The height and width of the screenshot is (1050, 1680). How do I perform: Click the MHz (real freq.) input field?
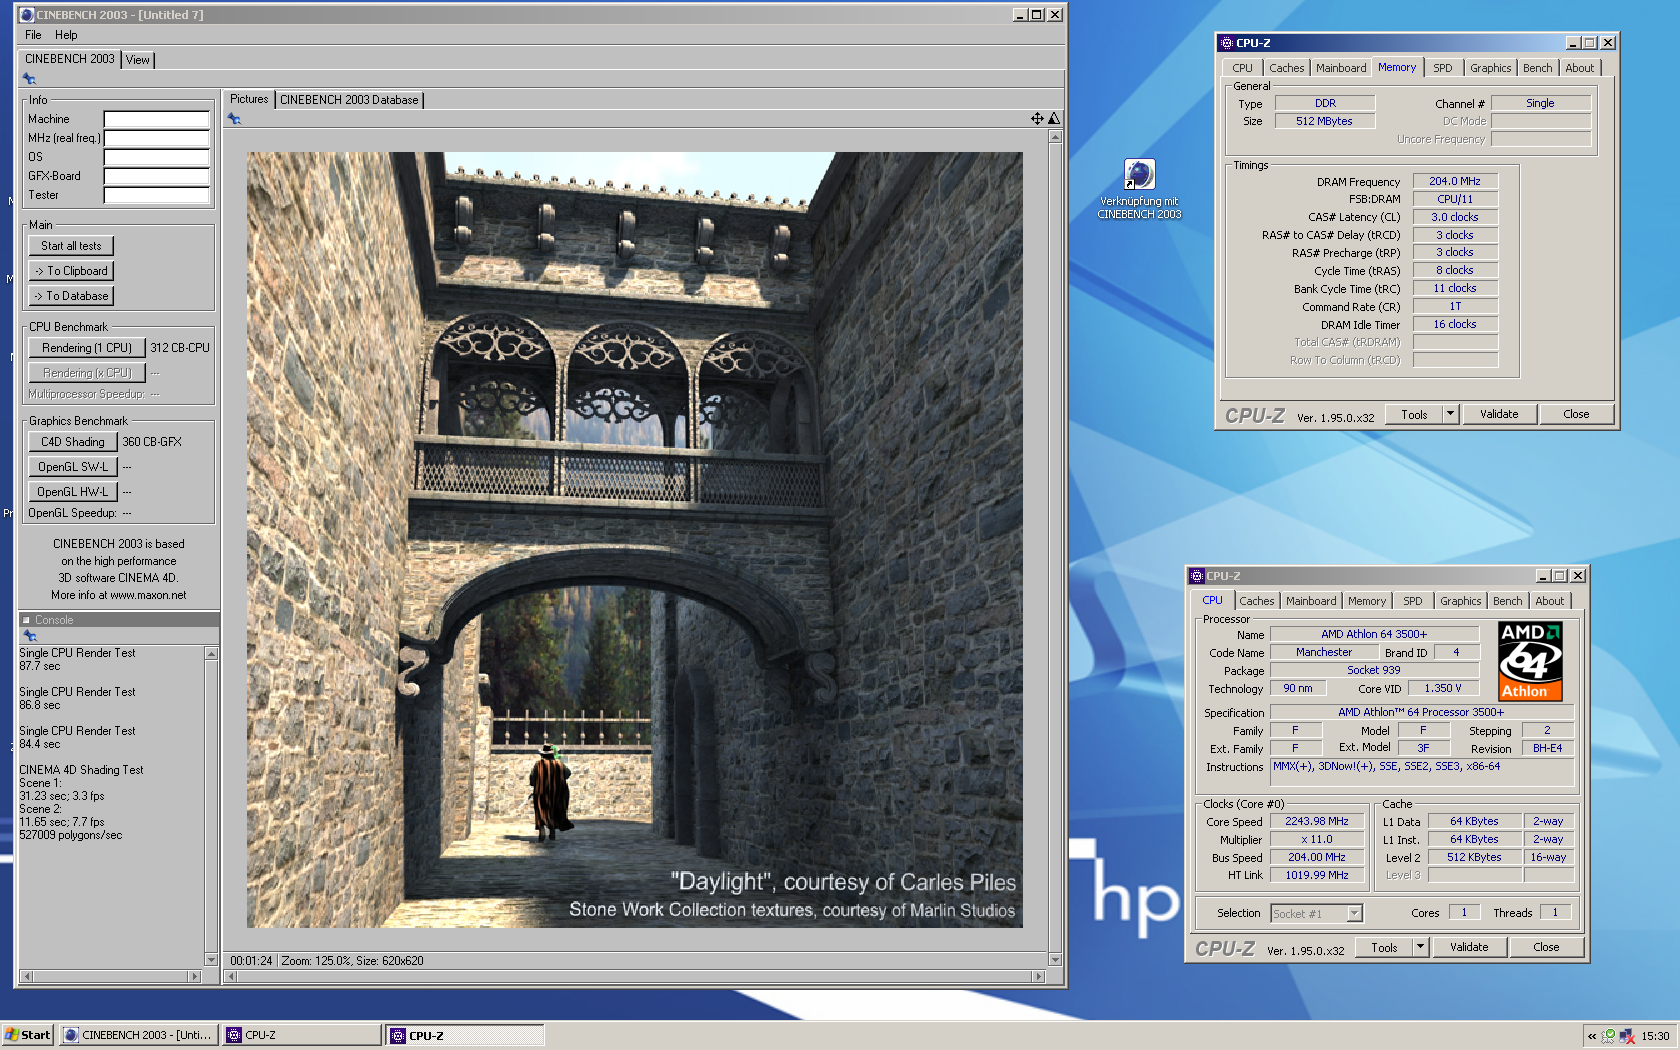[156, 138]
